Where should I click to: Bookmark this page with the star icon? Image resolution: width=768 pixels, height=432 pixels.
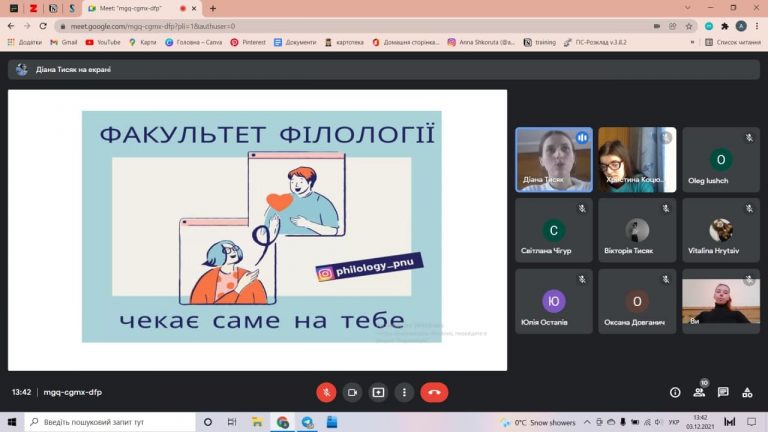689,26
